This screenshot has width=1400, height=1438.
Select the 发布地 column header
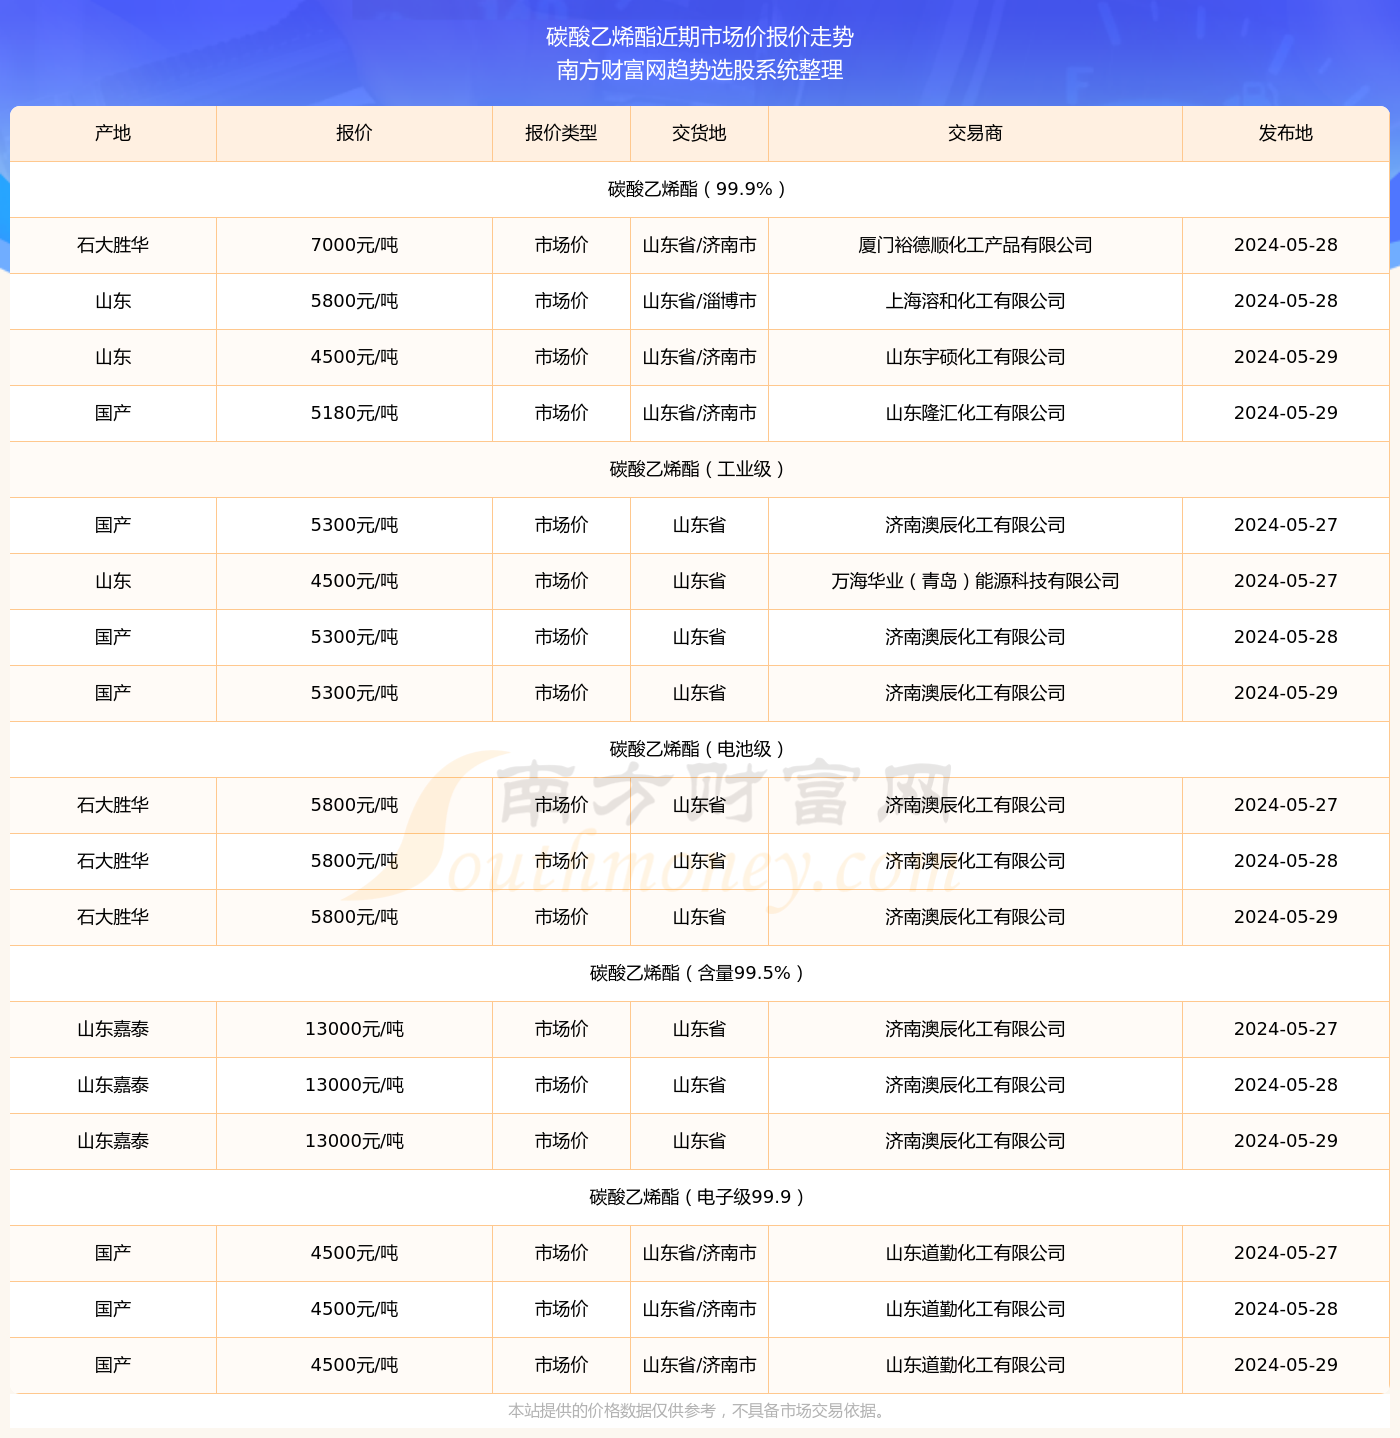pyautogui.click(x=1286, y=133)
